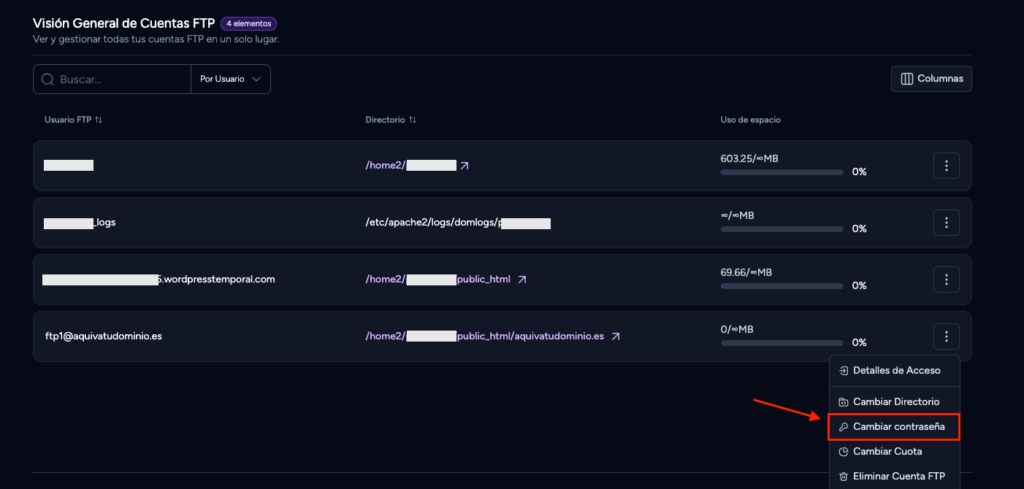Open the /home2/ public_html directory link
The image size is (1024, 489).
pyautogui.click(x=438, y=279)
